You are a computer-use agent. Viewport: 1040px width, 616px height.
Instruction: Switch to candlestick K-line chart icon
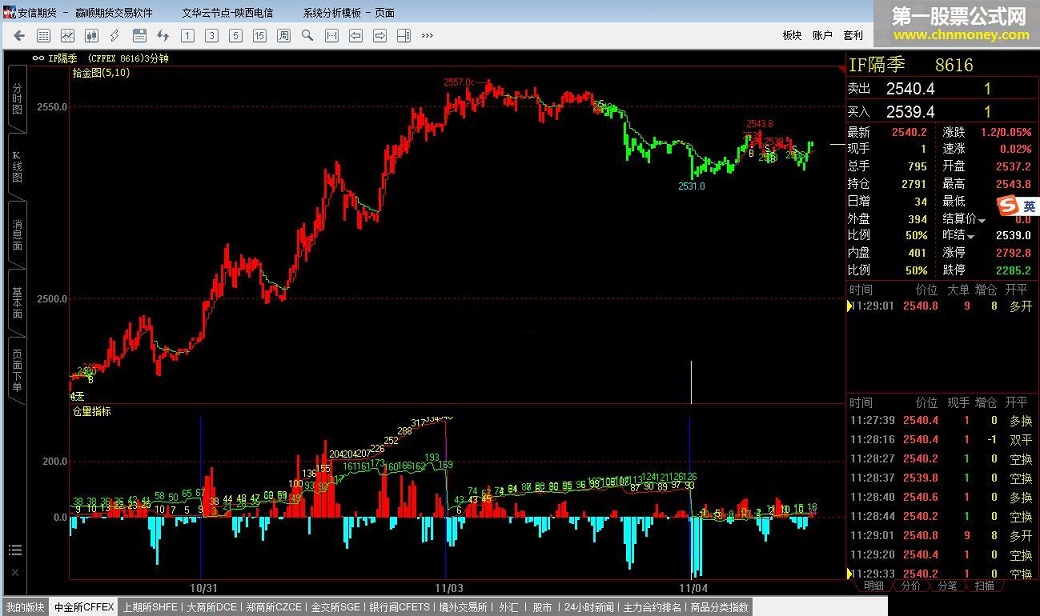tap(92, 36)
